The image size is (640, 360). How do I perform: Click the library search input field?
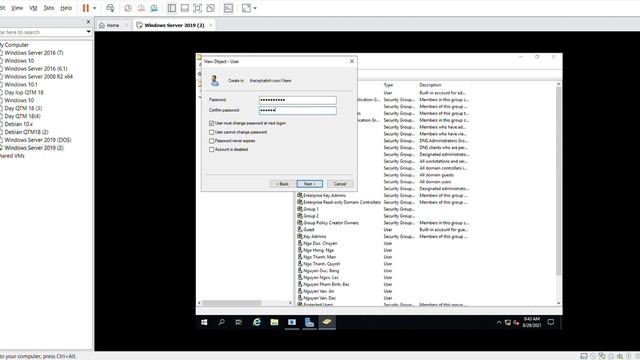pos(42,32)
